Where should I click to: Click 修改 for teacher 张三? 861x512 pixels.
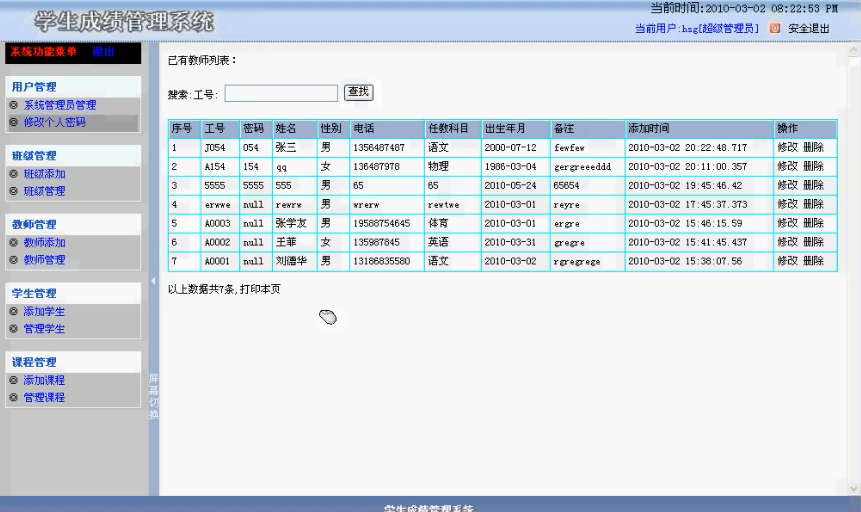pos(787,147)
